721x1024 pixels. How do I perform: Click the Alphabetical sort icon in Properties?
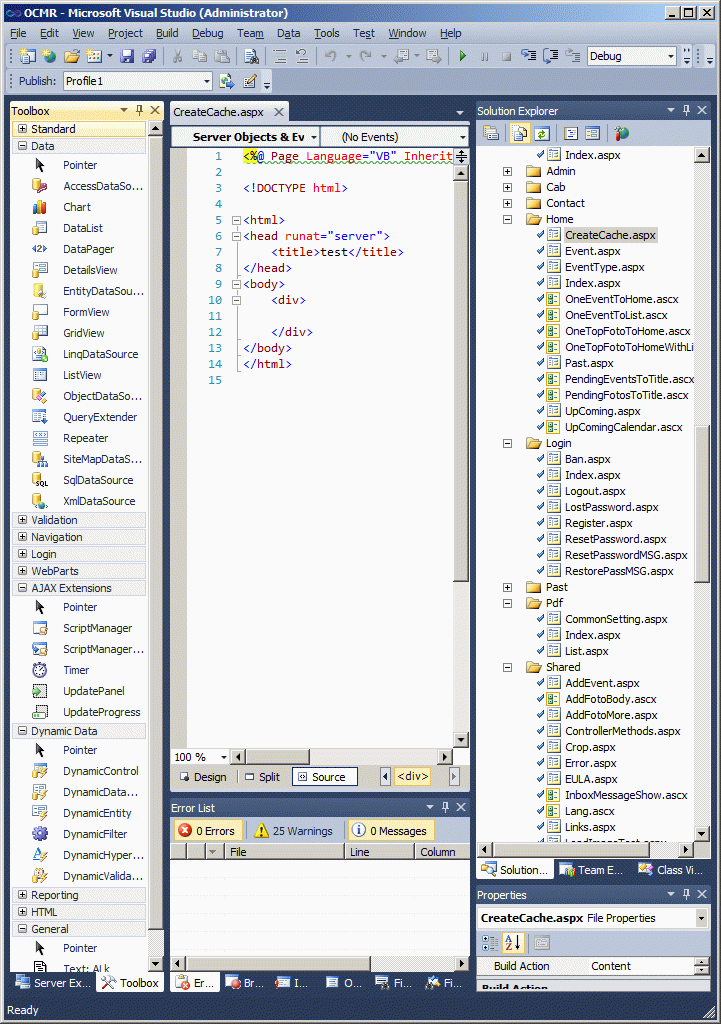click(x=513, y=942)
